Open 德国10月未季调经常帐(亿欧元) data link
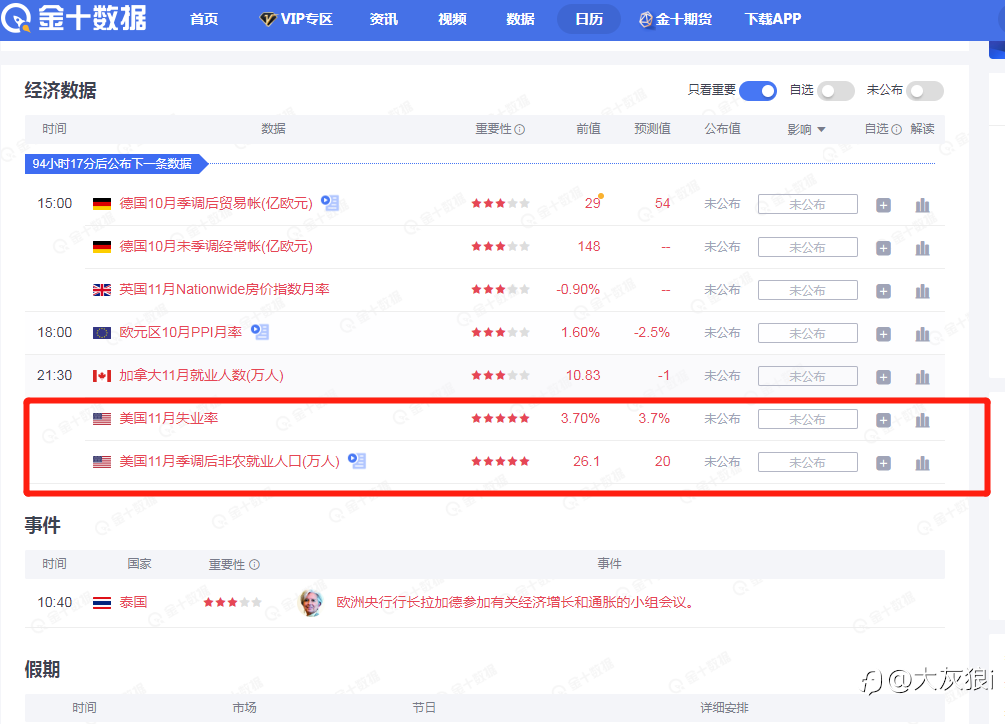The width and height of the screenshot is (1005, 724). [216, 246]
